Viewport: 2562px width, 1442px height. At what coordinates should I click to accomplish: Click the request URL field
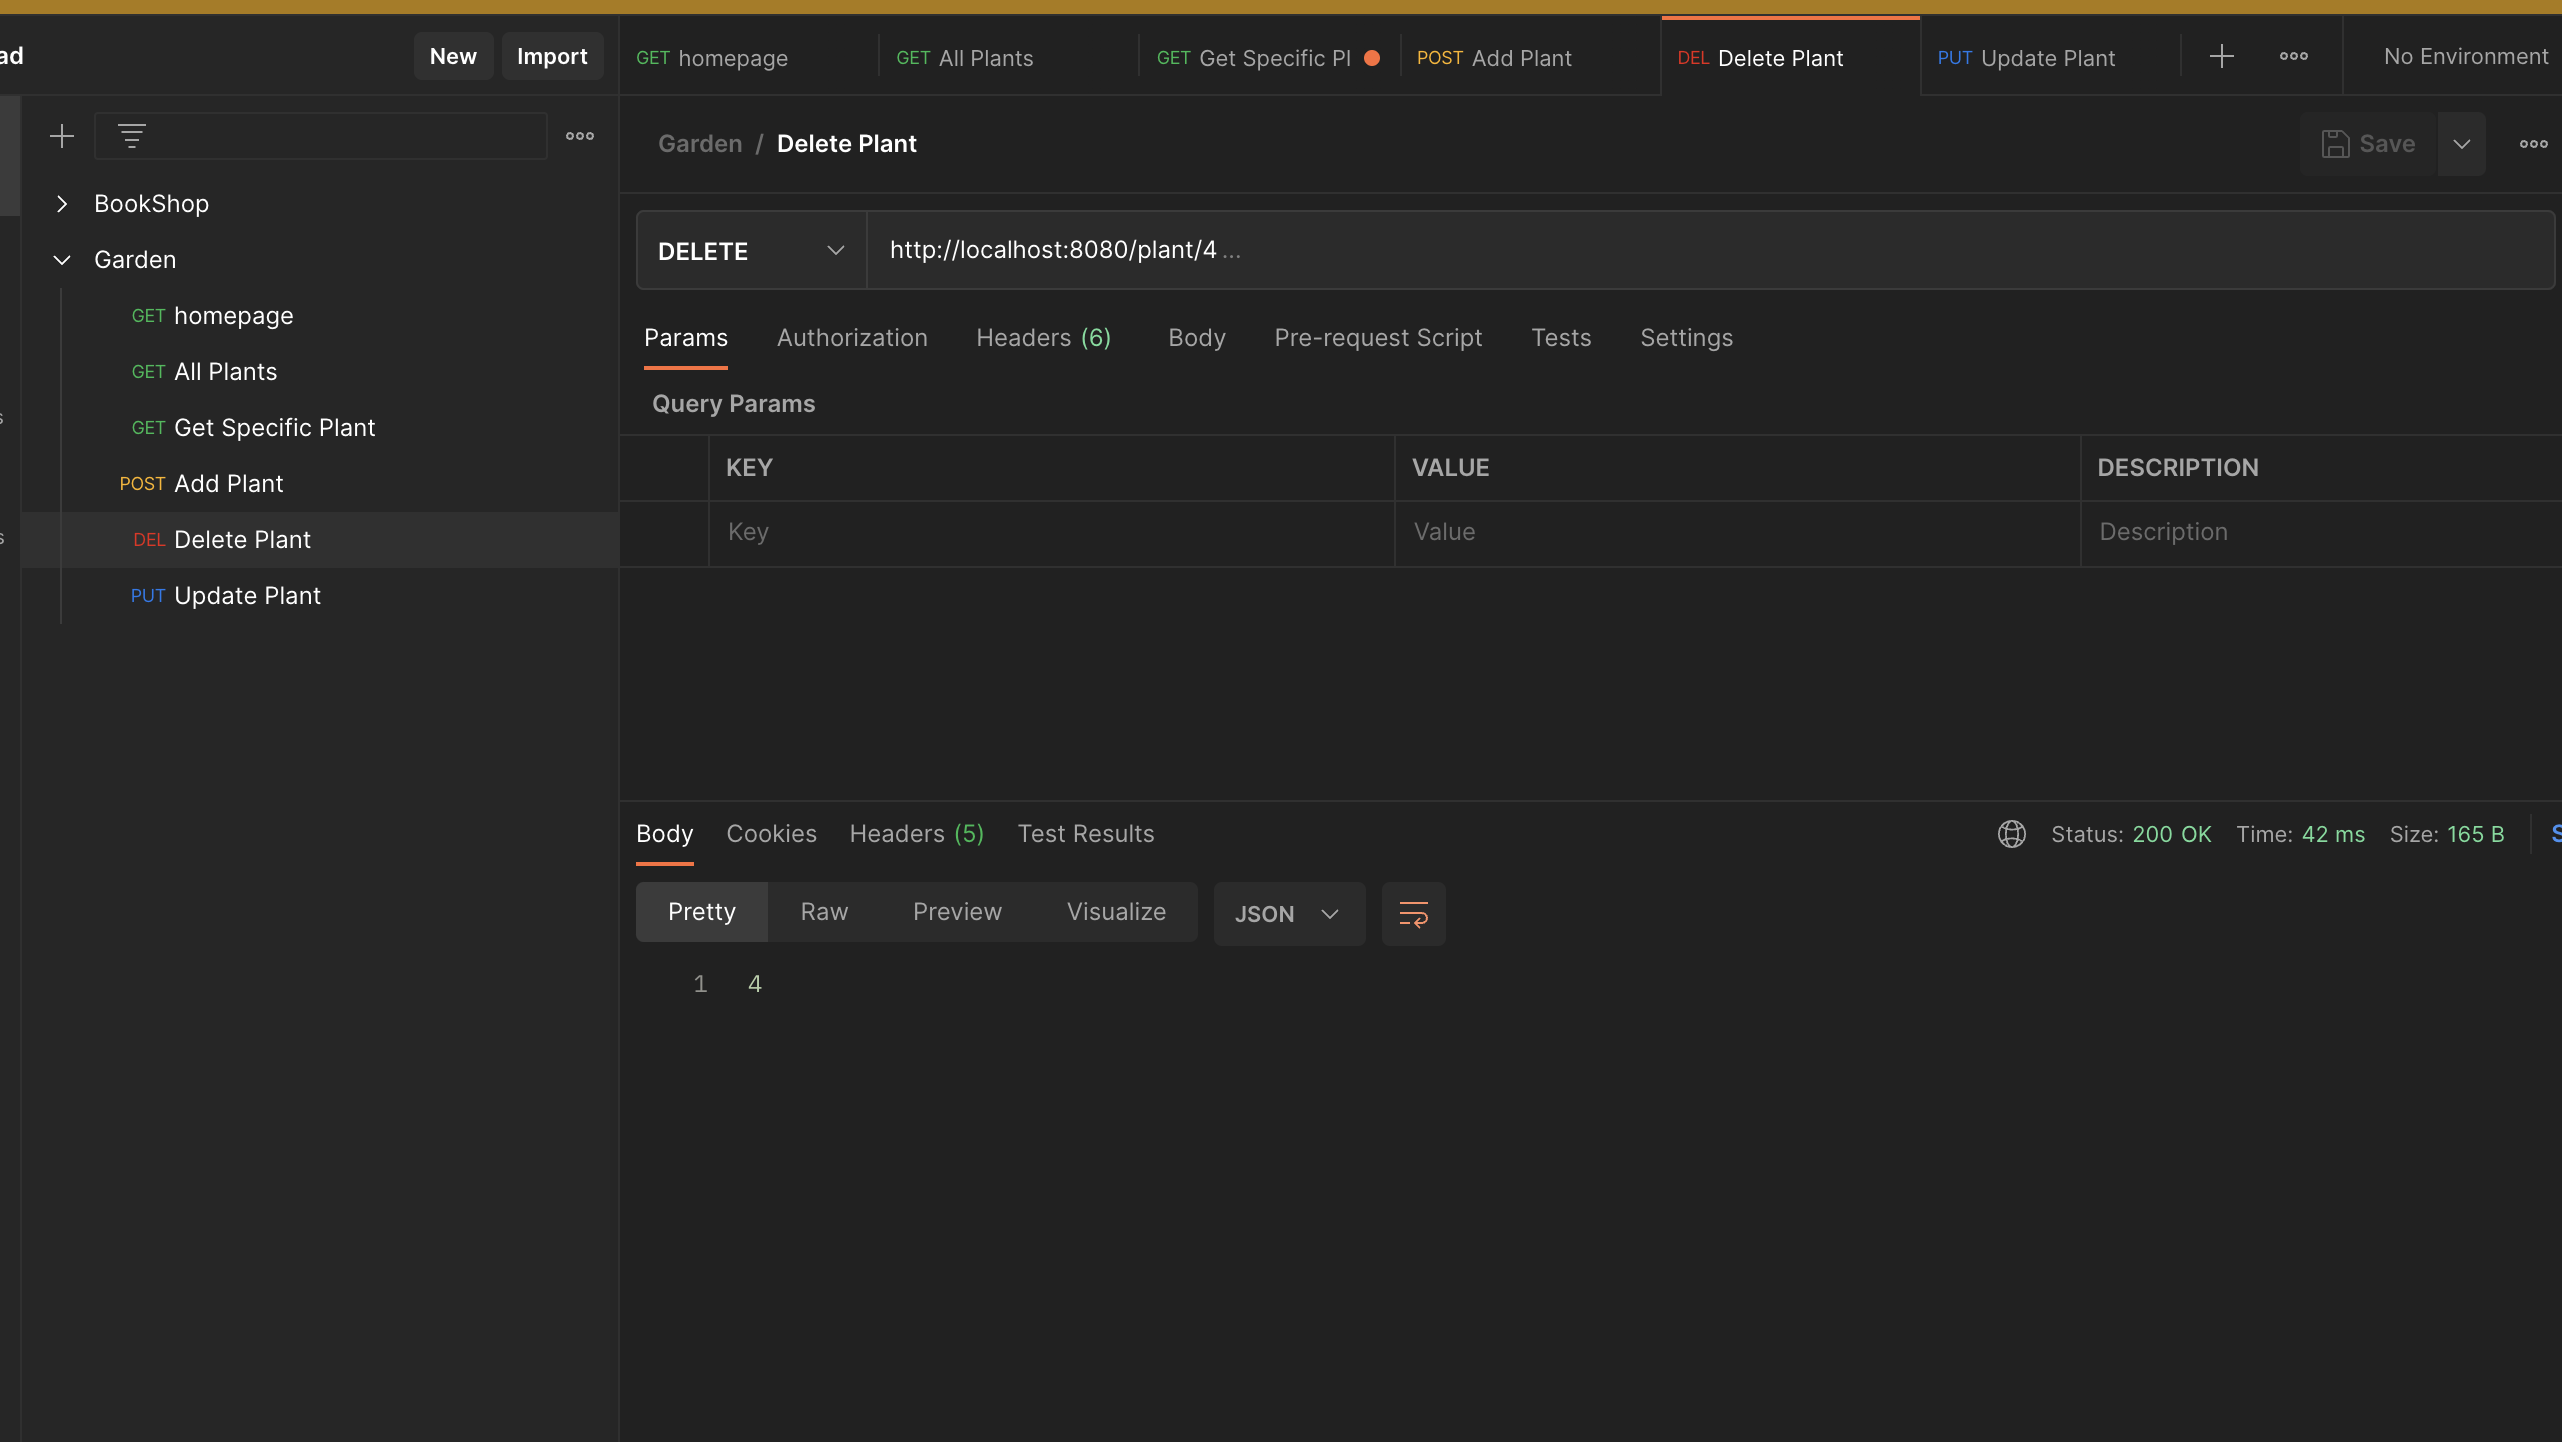1710,250
